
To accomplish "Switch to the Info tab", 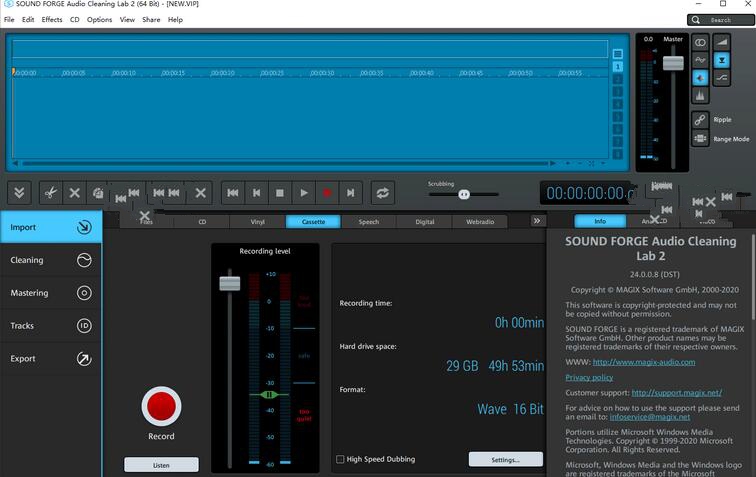I will click(600, 221).
